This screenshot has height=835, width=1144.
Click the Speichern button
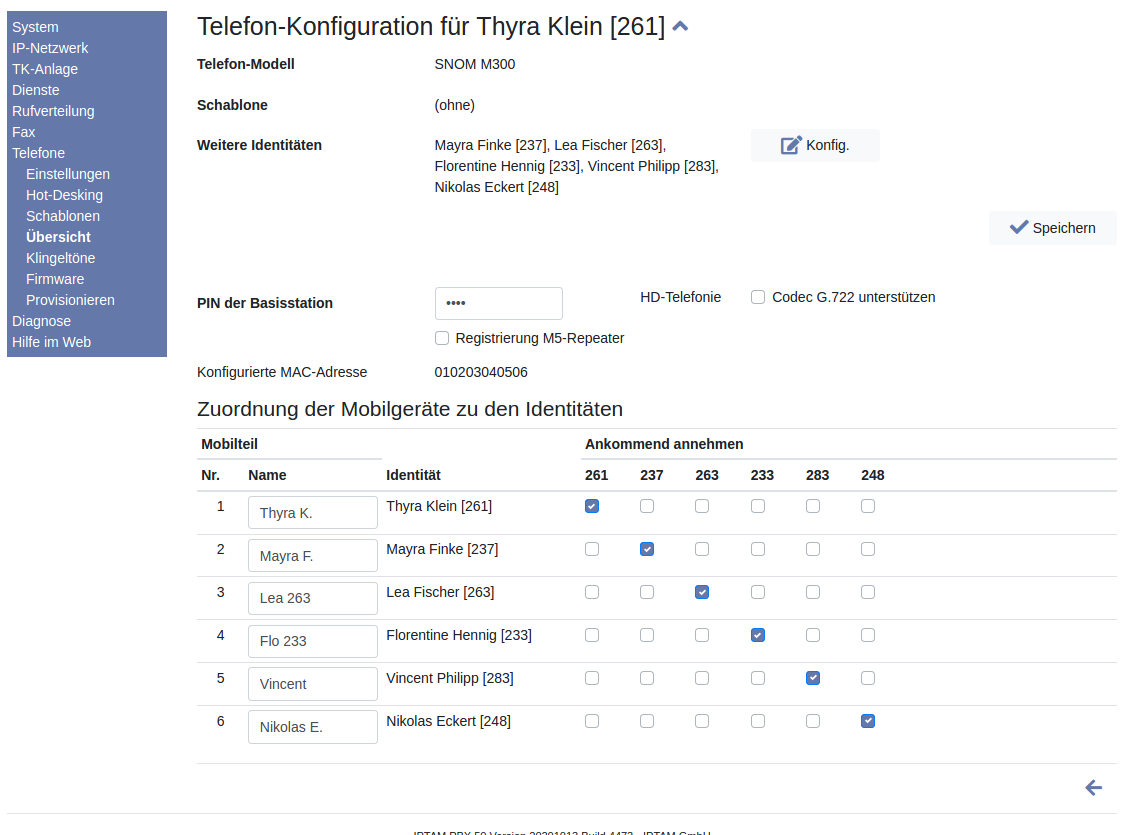pyautogui.click(x=1053, y=228)
